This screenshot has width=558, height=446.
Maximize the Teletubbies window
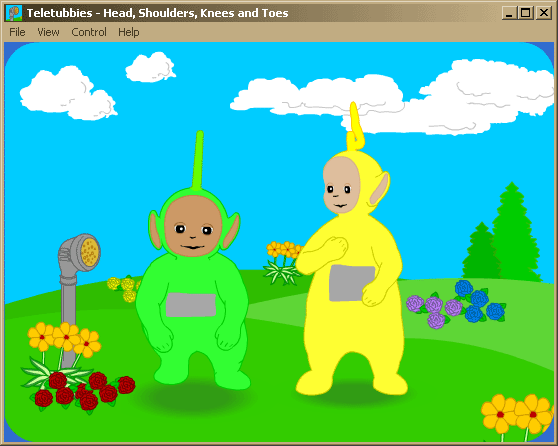(526, 13)
